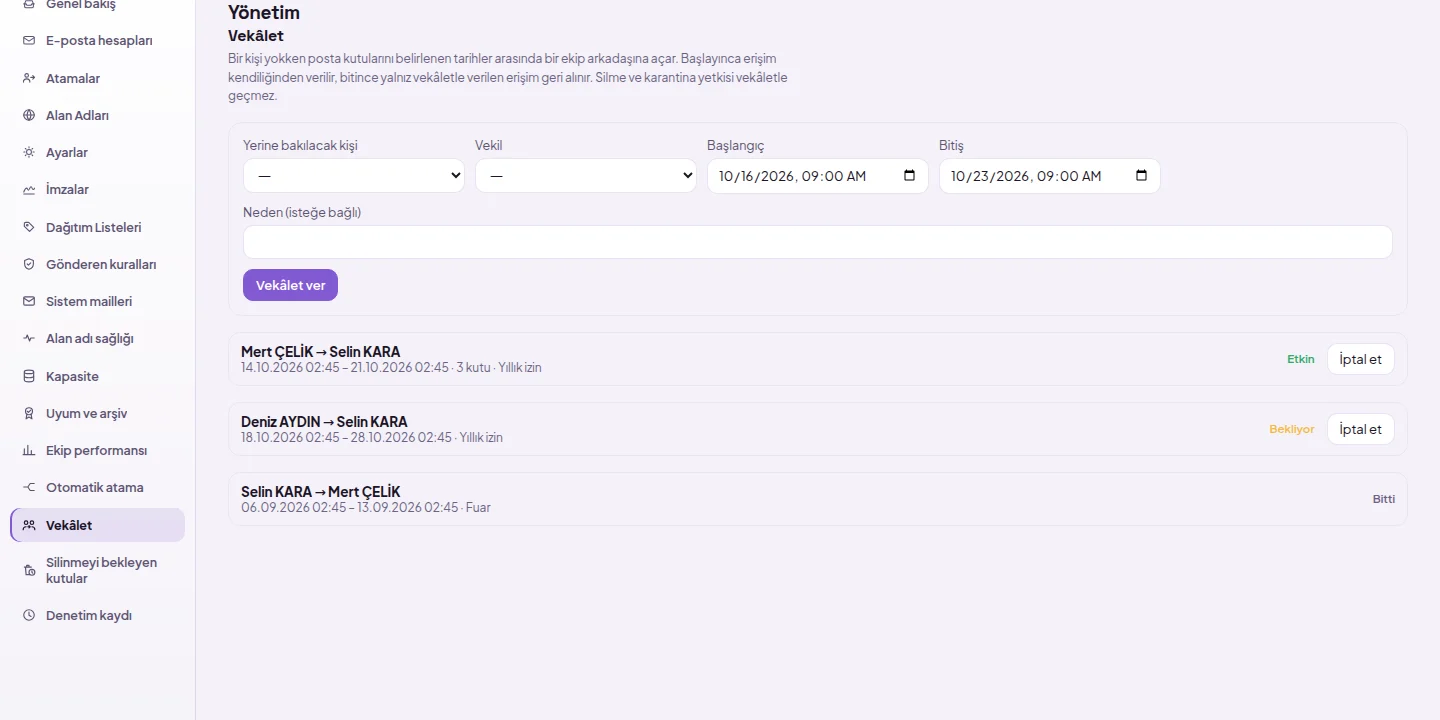Click the chart icon beside İmzalar

[x=29, y=190]
